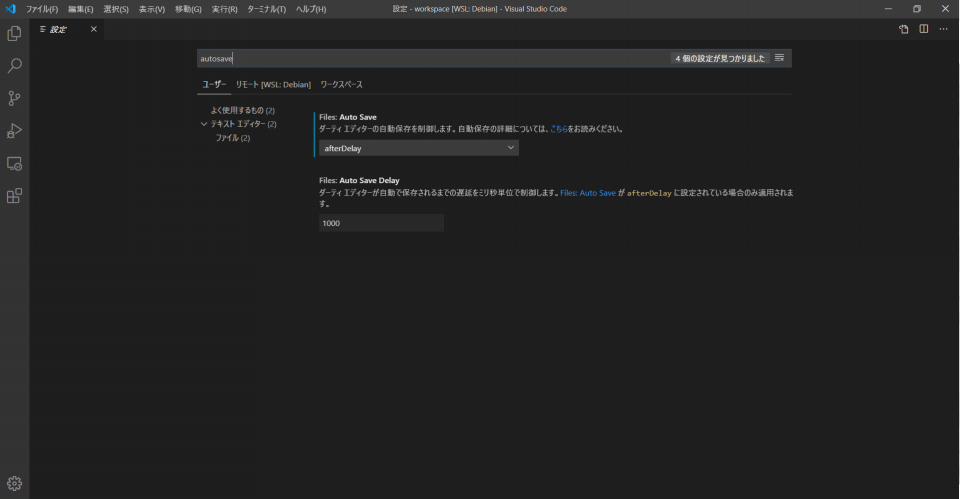Open the Explorer view in activity bar
Viewport: 960px width, 499px height.
pos(14,33)
